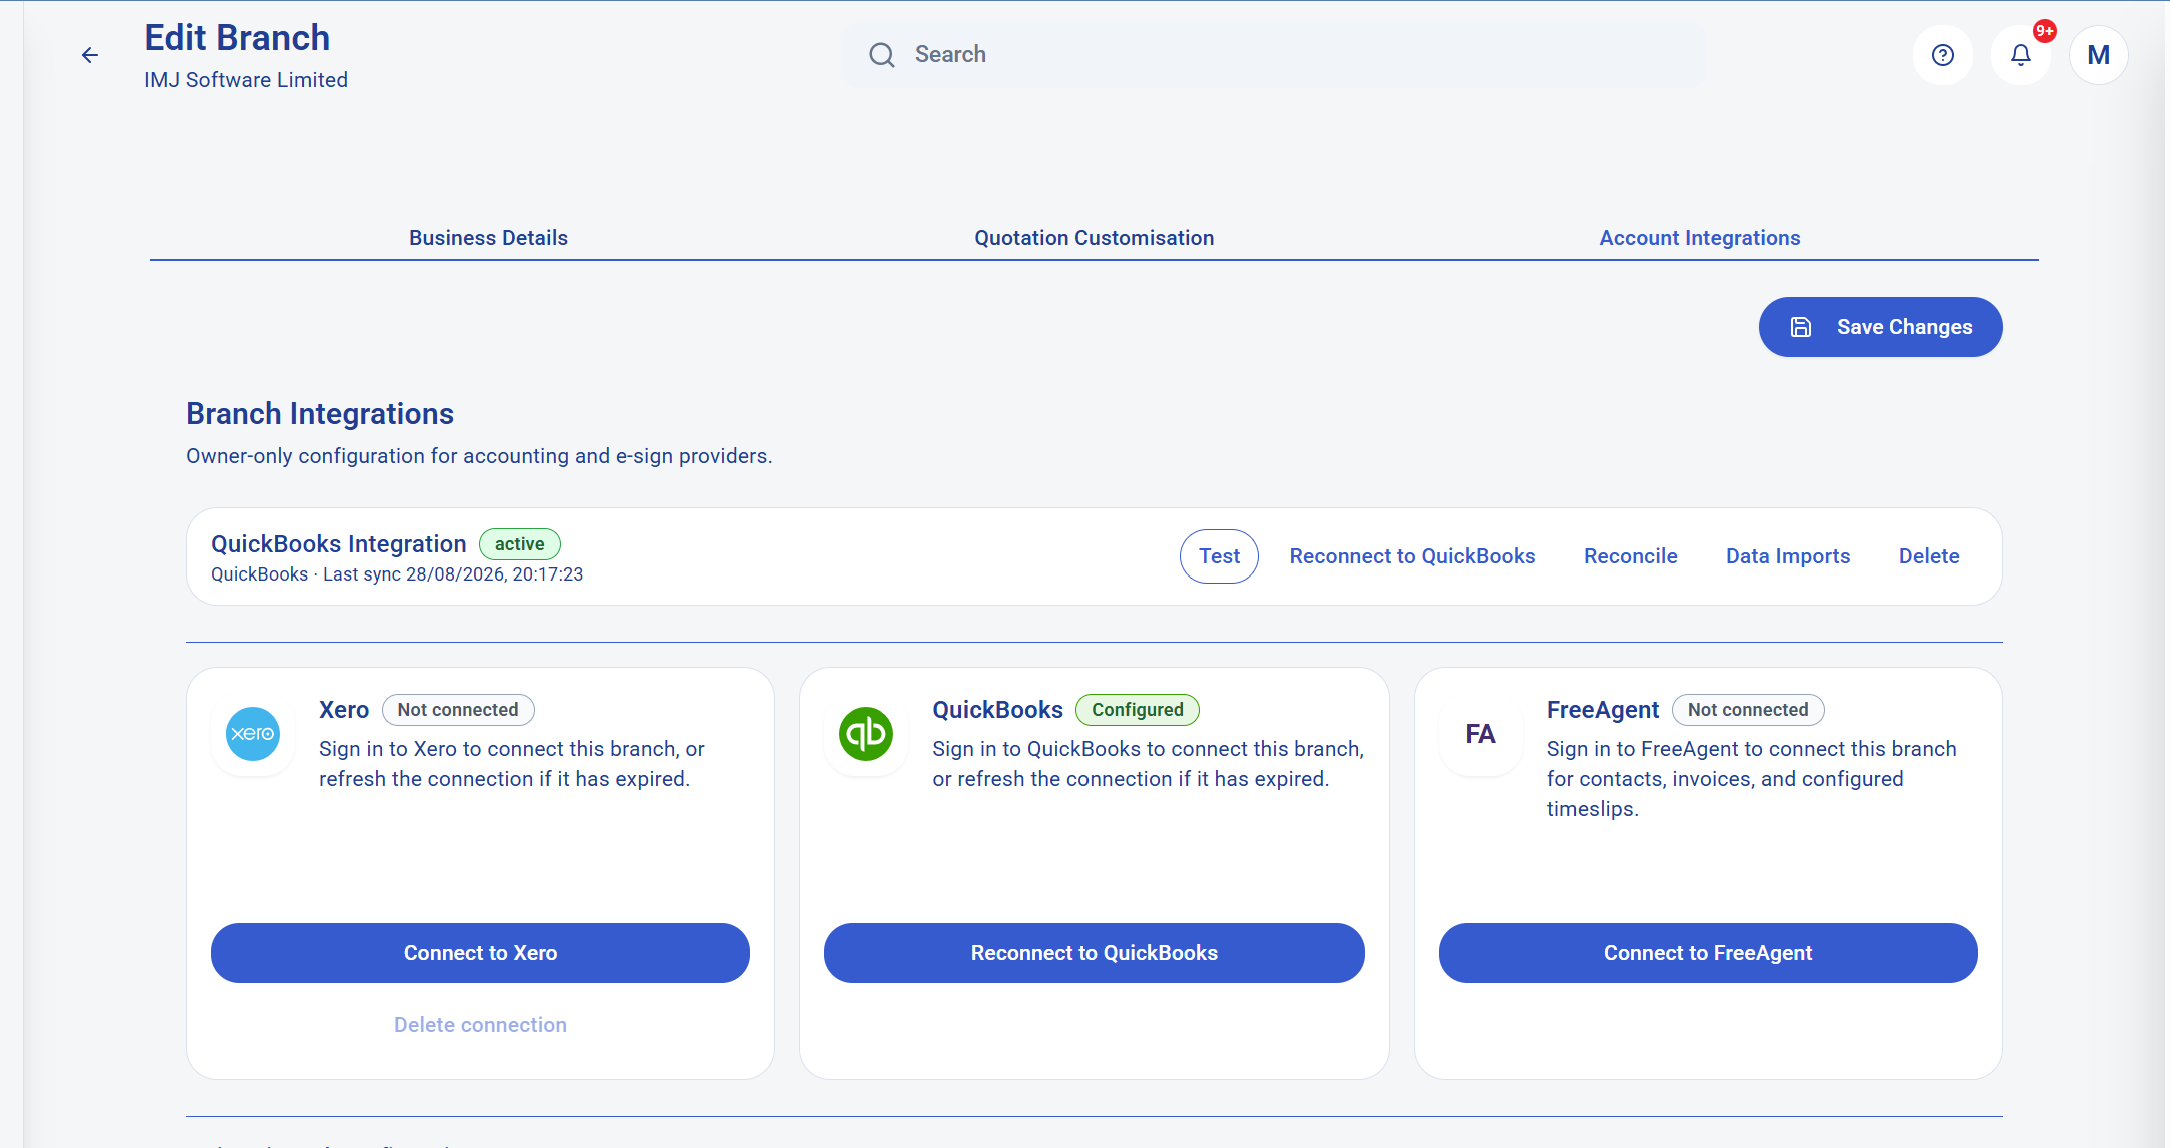Open the user profile avatar M
Viewport: 2170px width, 1148px height.
pyautogui.click(x=2098, y=55)
